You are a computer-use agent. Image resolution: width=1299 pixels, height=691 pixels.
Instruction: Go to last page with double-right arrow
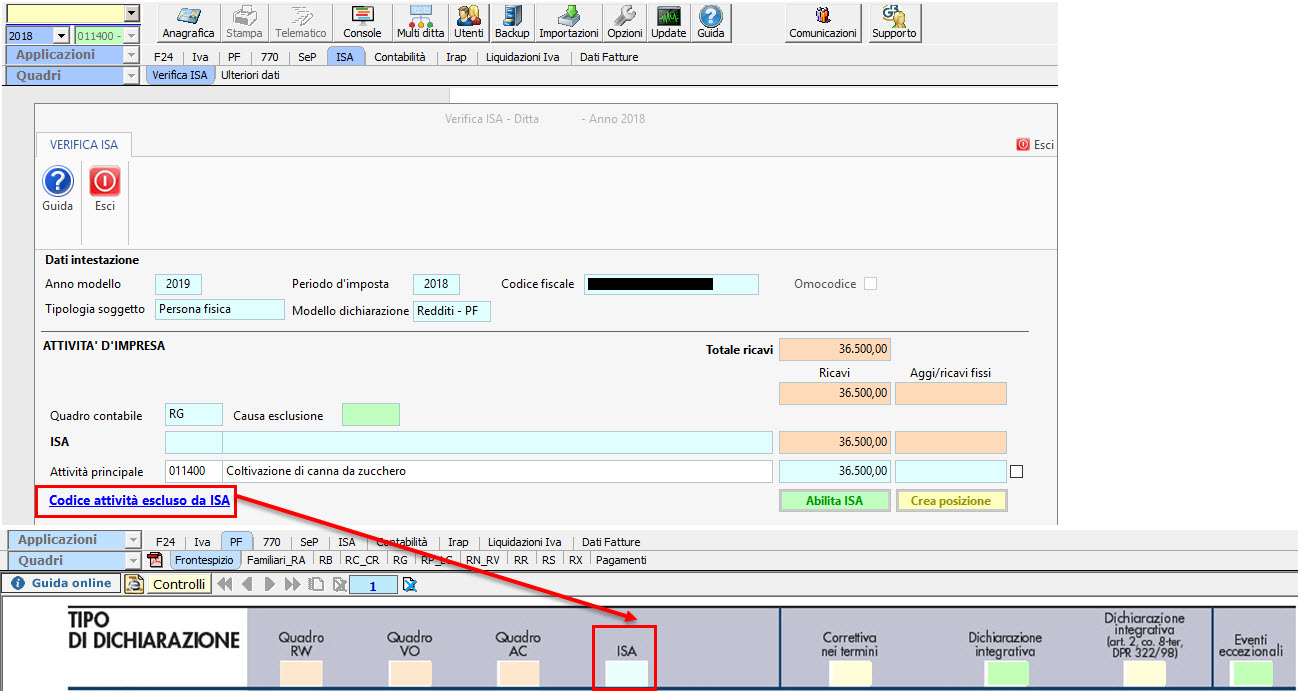(x=293, y=584)
